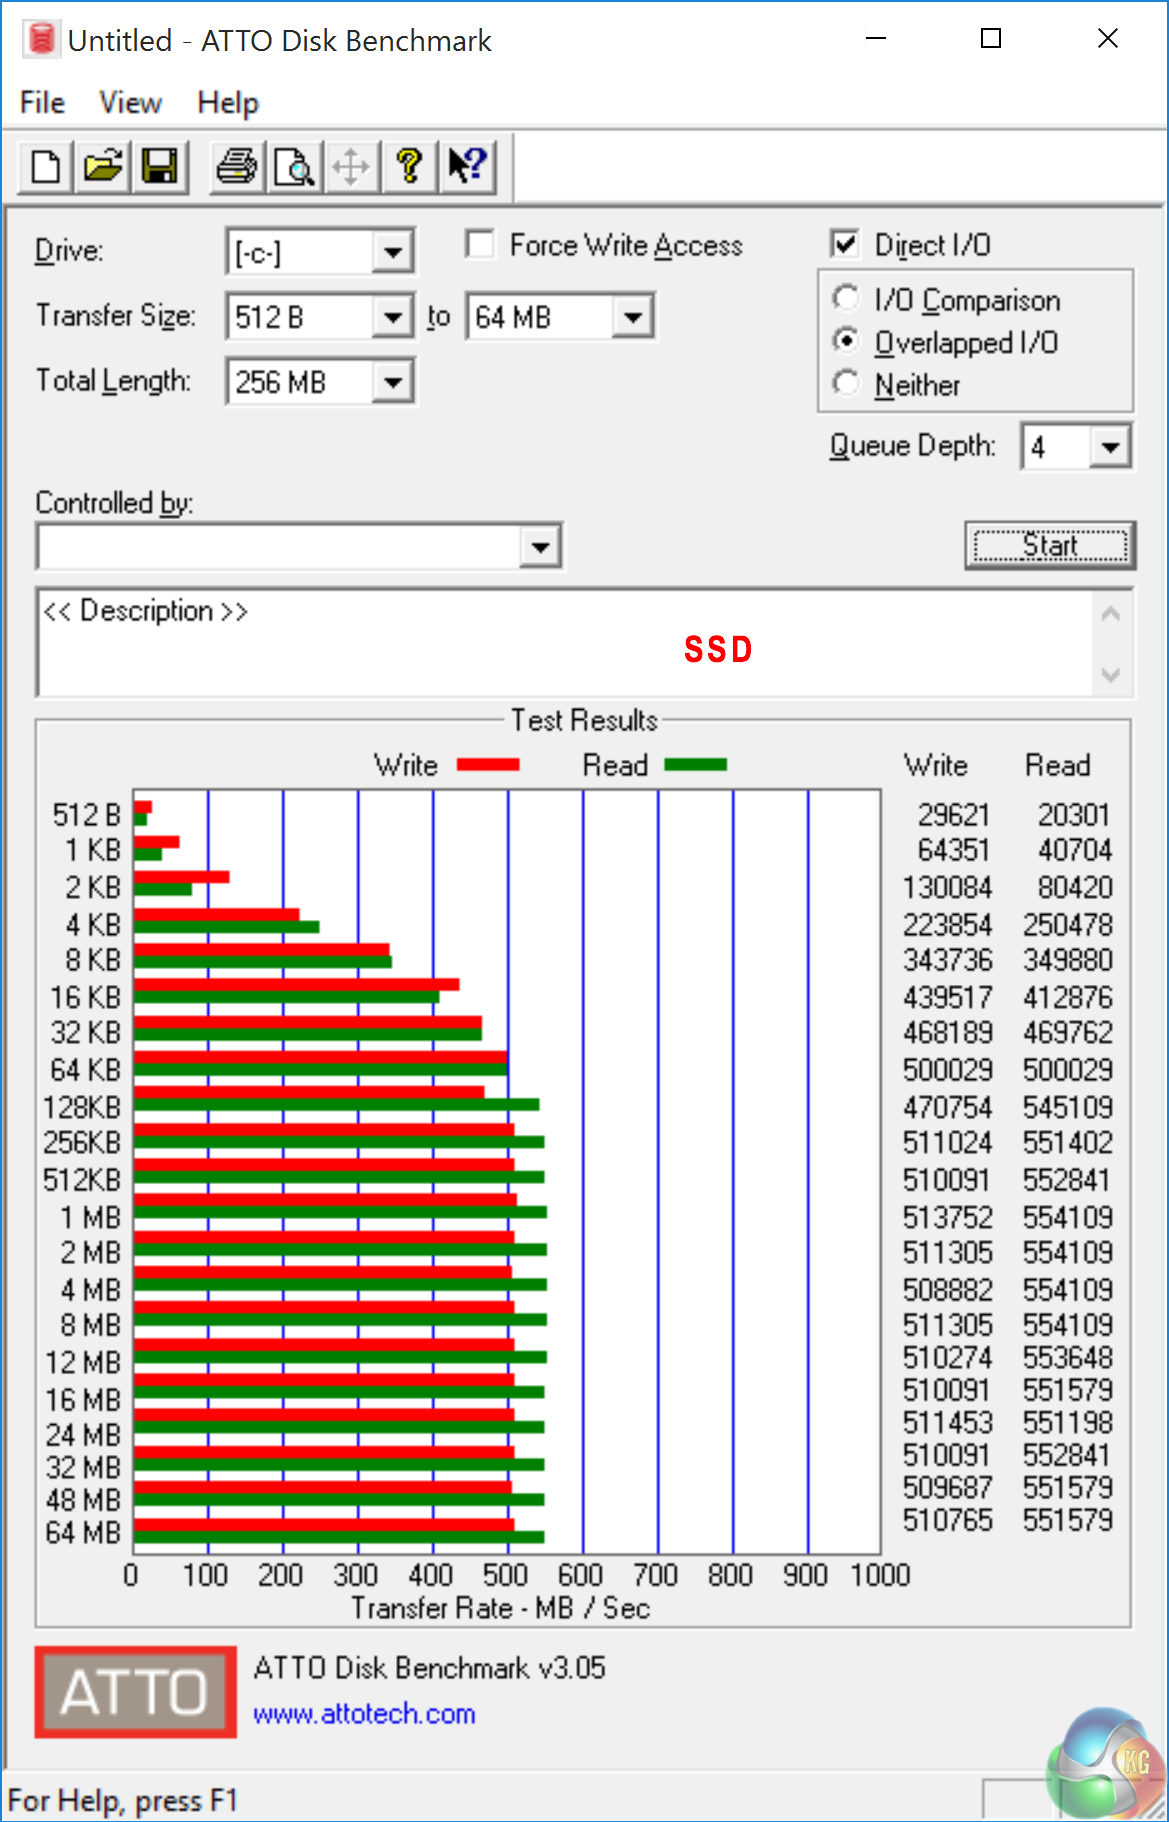Open Print Preview toolbar icon
The image size is (1169, 1822).
[x=294, y=166]
